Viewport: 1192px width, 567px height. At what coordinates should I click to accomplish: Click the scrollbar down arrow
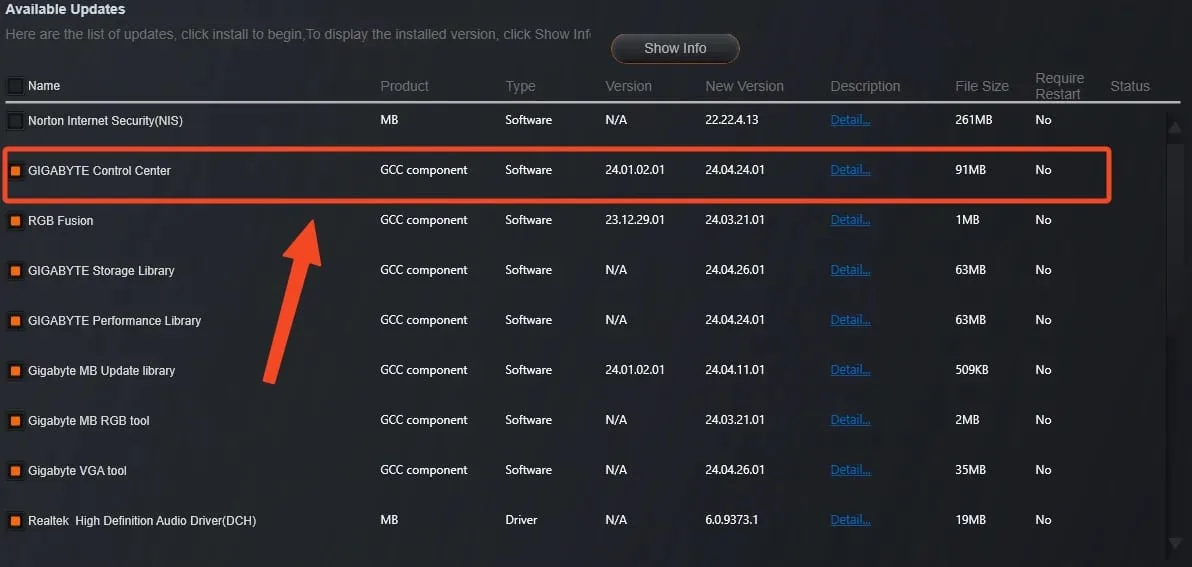point(1175,543)
